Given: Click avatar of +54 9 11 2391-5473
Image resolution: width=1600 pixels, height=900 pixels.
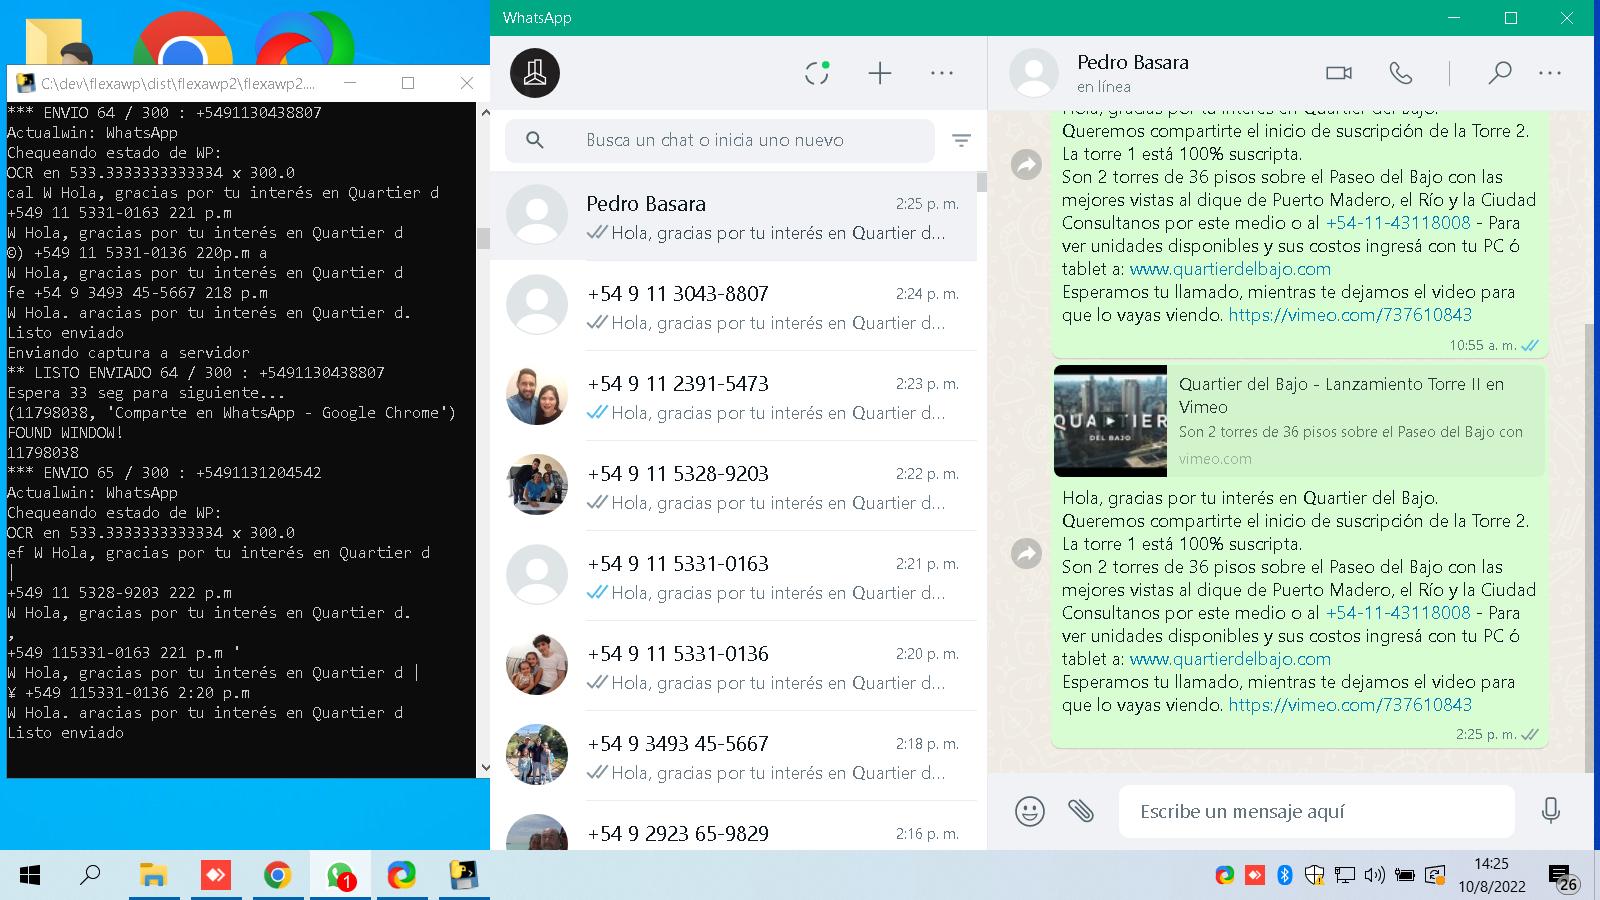Looking at the screenshot, I should pos(537,395).
